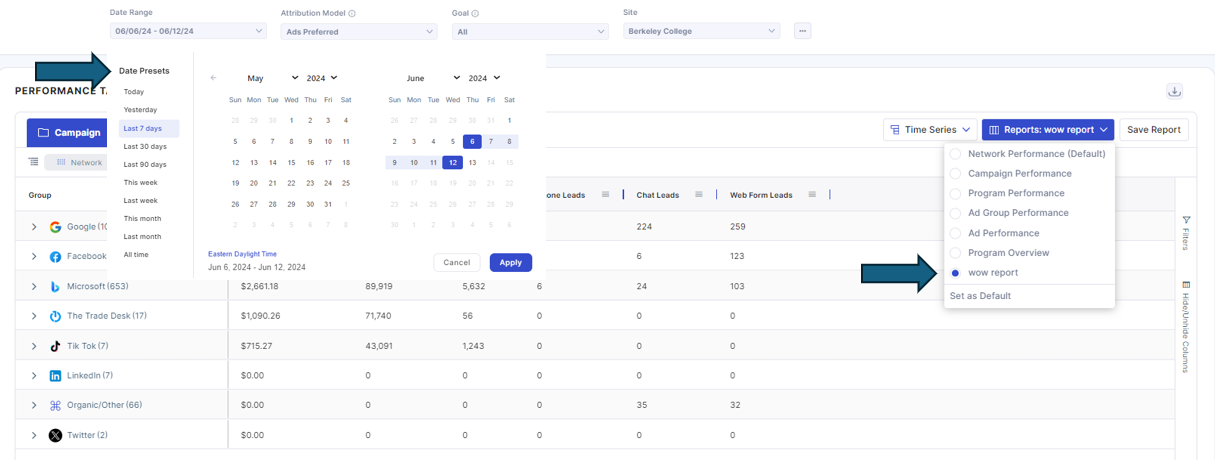Expand the Microsoft (653) row

coord(34,287)
